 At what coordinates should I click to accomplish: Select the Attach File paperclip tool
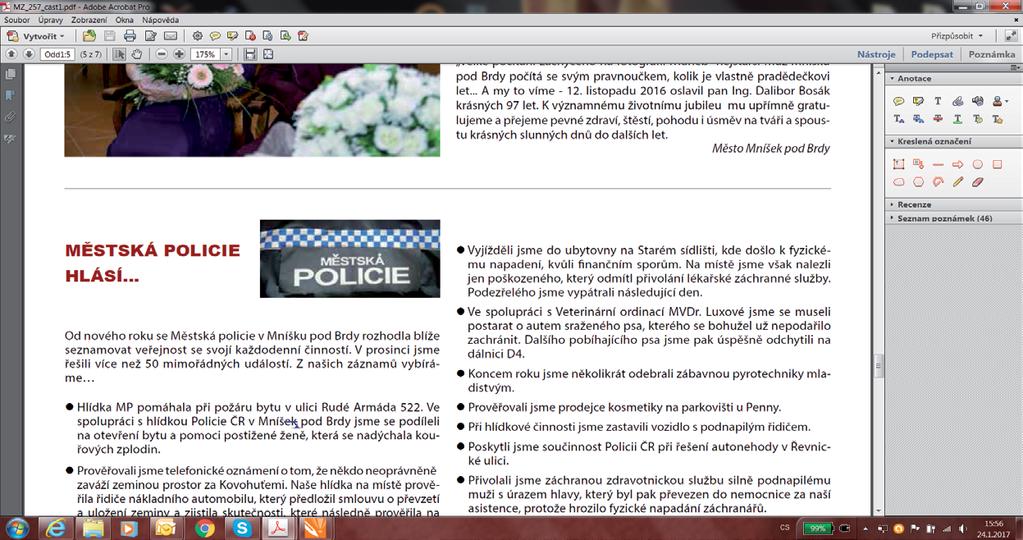(958, 101)
